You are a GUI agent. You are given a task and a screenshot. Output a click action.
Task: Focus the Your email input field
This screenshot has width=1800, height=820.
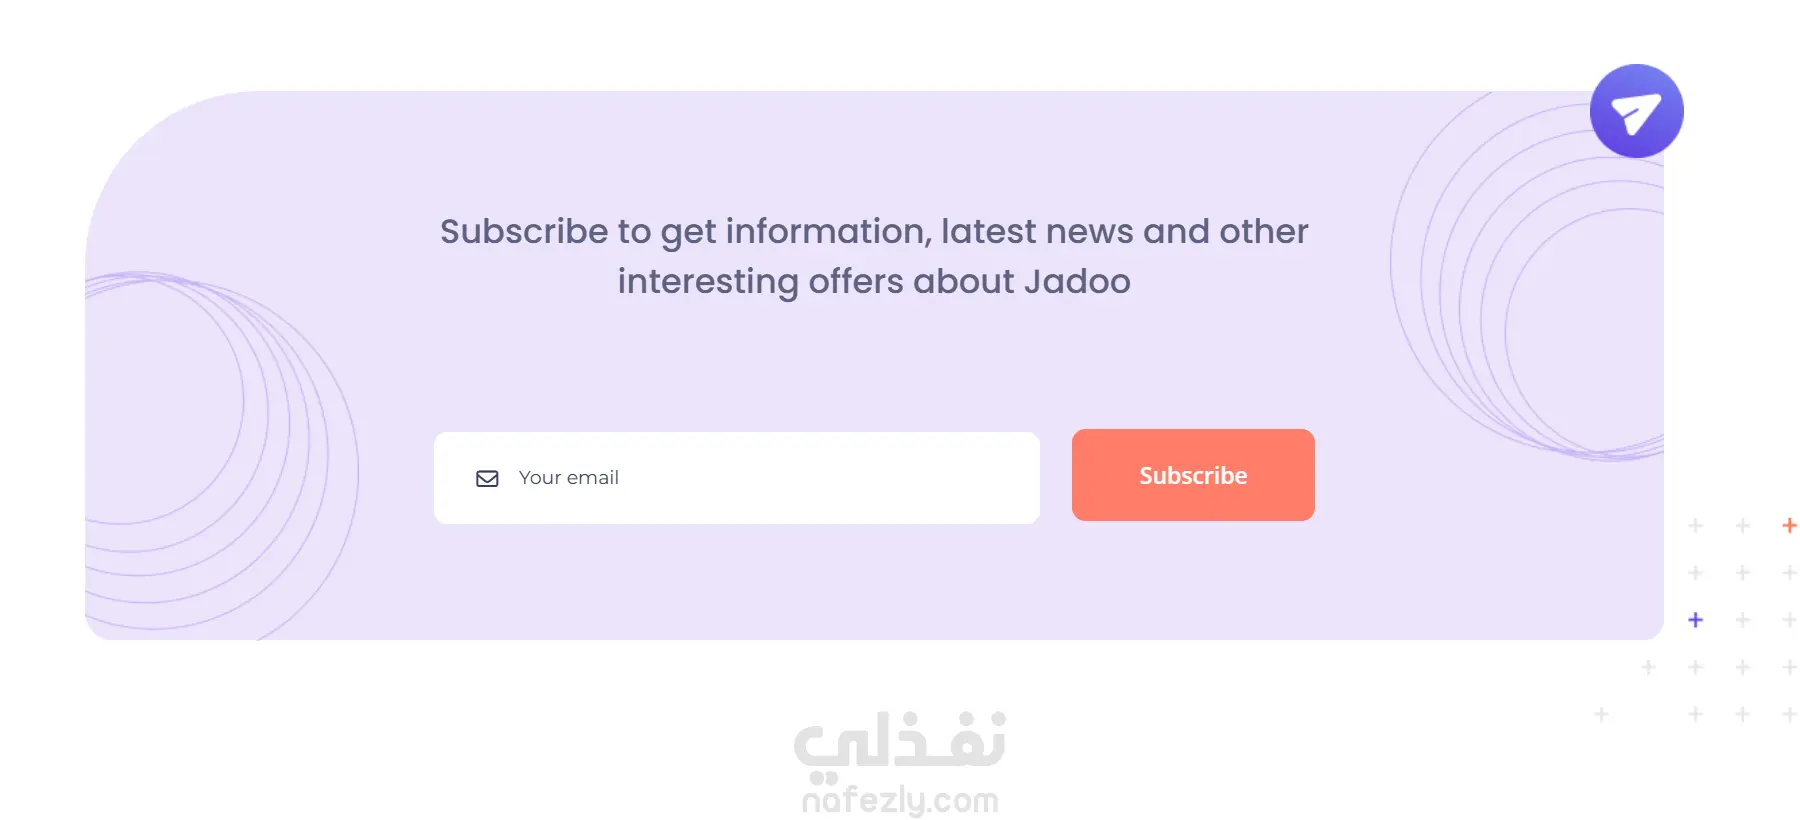click(x=736, y=478)
